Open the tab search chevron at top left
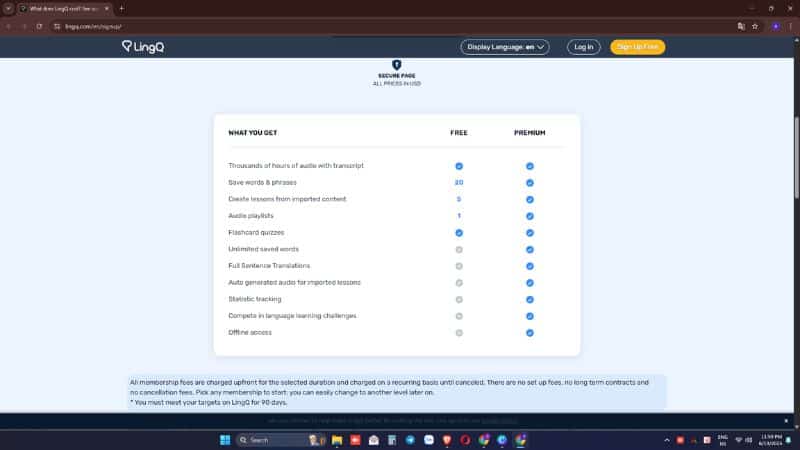Viewport: 800px width, 450px height. pos(8,8)
